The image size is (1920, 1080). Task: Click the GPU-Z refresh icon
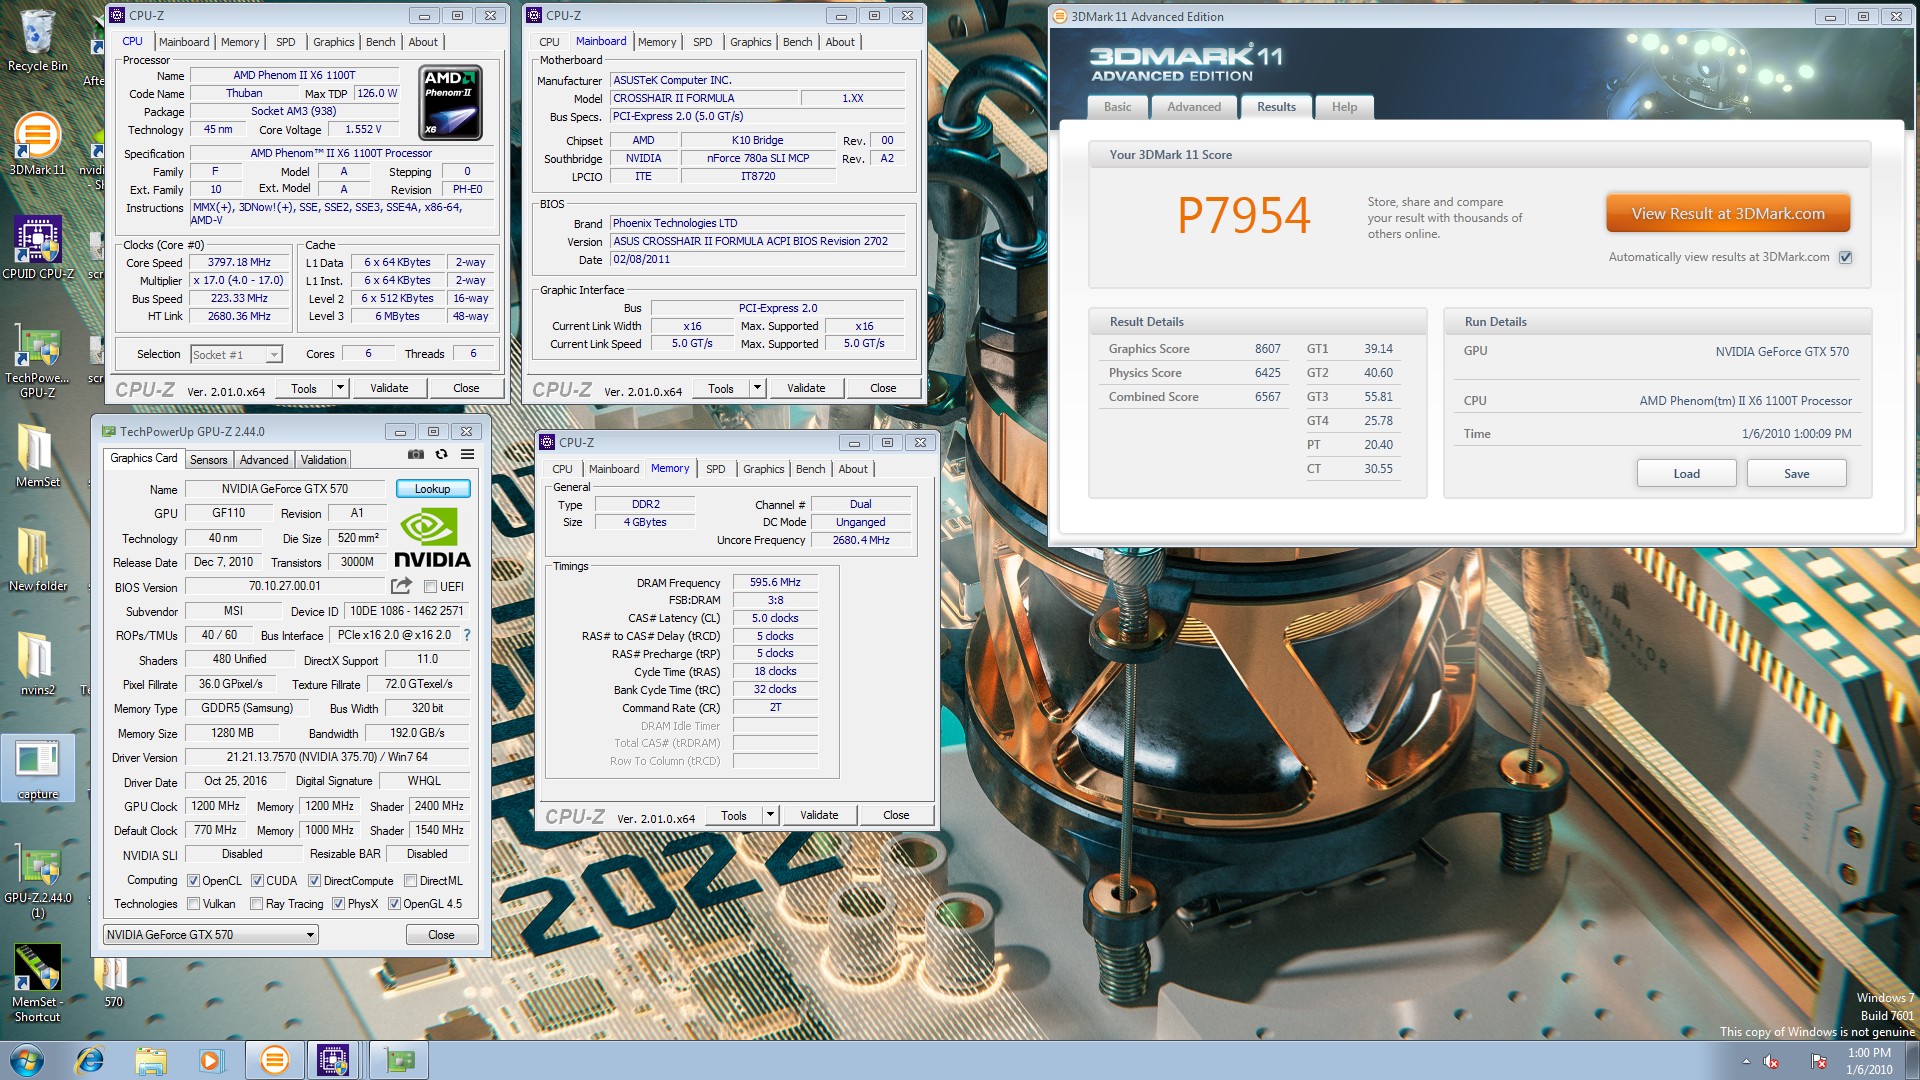[x=441, y=454]
